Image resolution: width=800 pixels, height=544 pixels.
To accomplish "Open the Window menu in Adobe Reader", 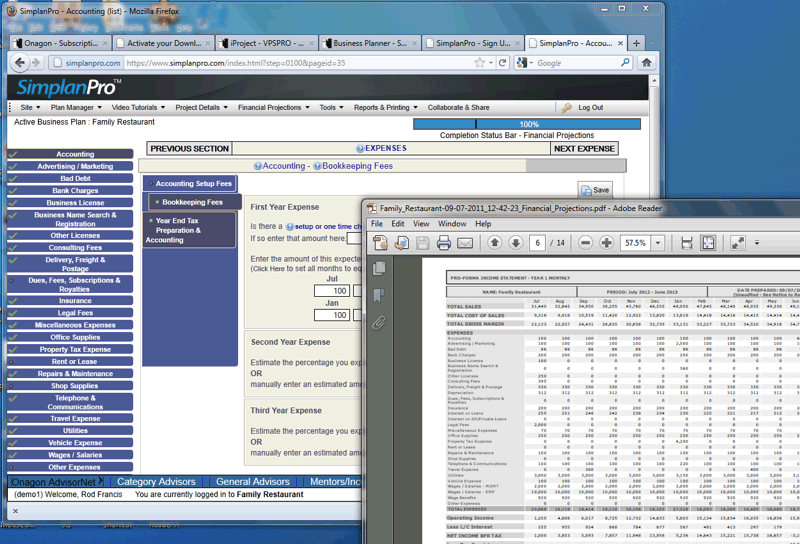I will point(452,224).
